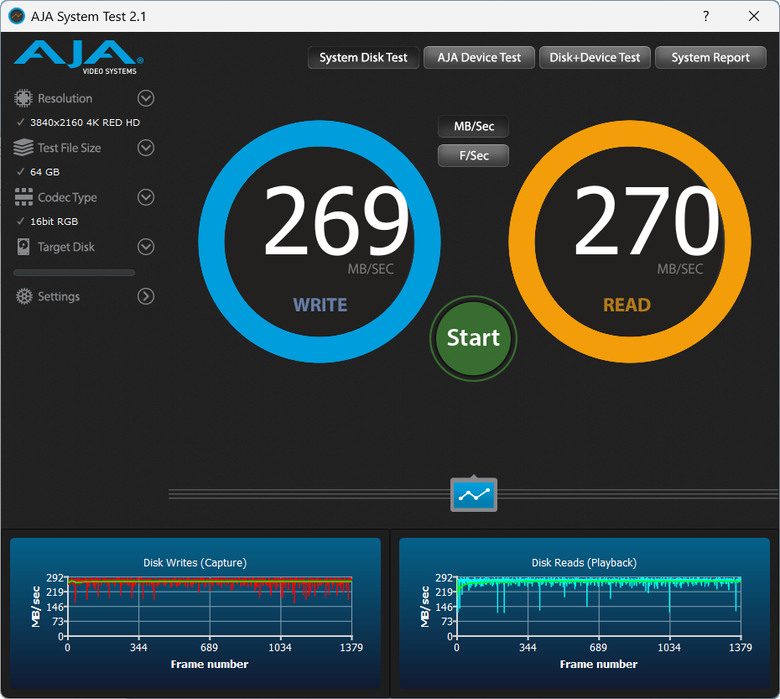Screen dimensions: 780x699
Task: Click Frame number label under reads graph
Action: 598,664
